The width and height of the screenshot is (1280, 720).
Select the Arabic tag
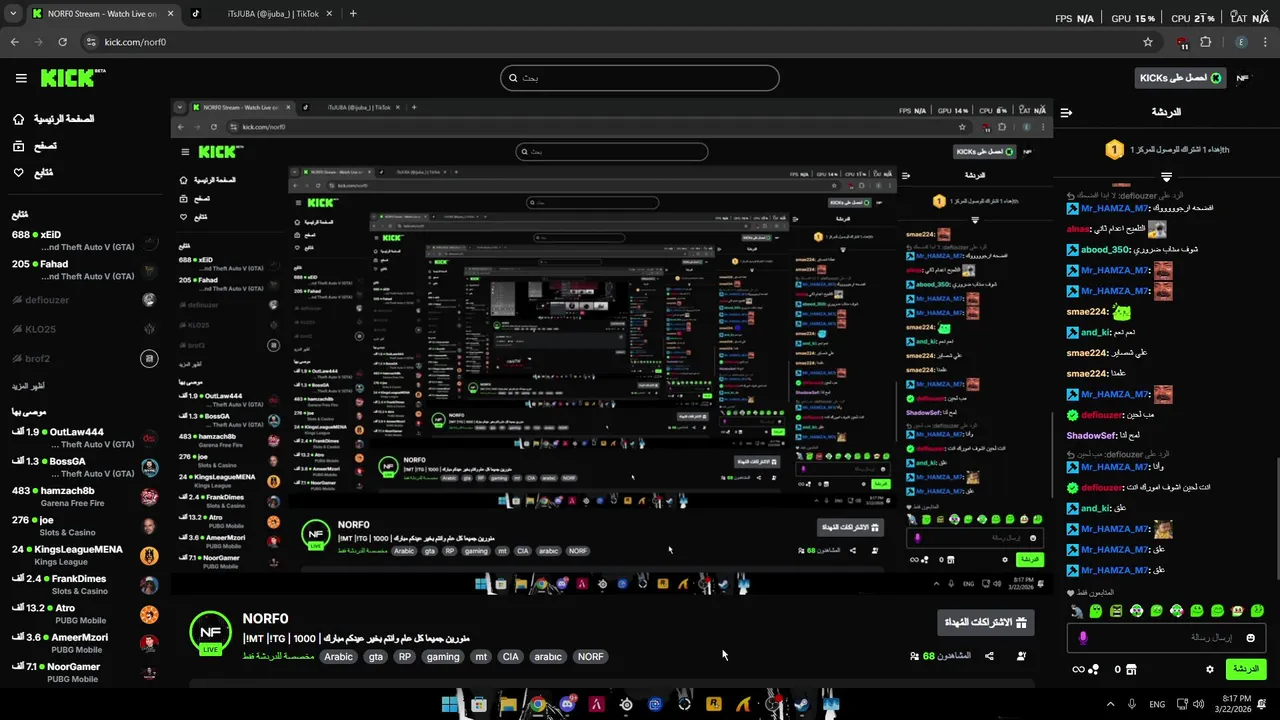pos(338,657)
